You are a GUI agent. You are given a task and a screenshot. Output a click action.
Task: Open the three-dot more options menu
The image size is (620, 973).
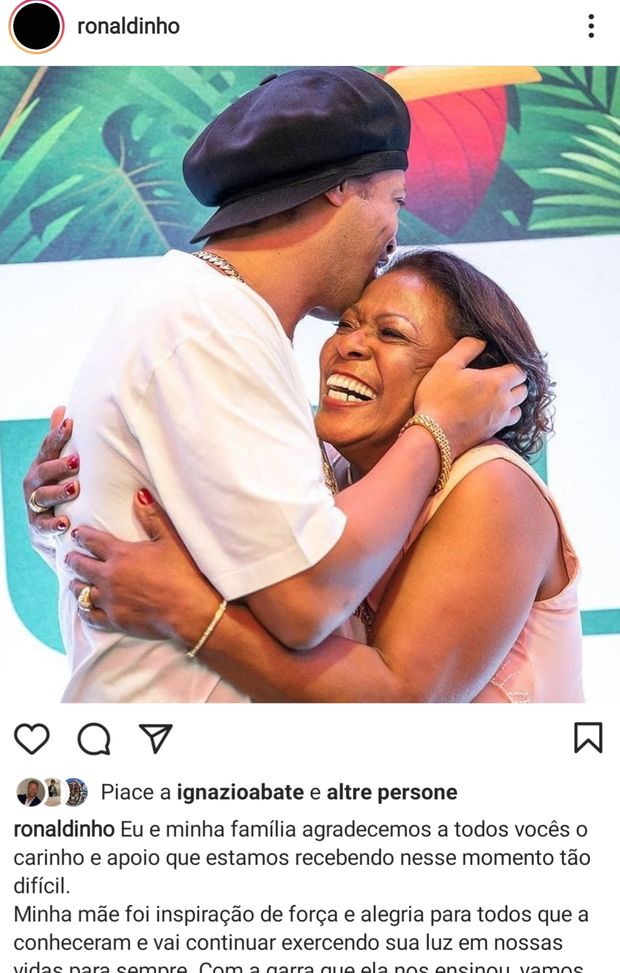[591, 26]
